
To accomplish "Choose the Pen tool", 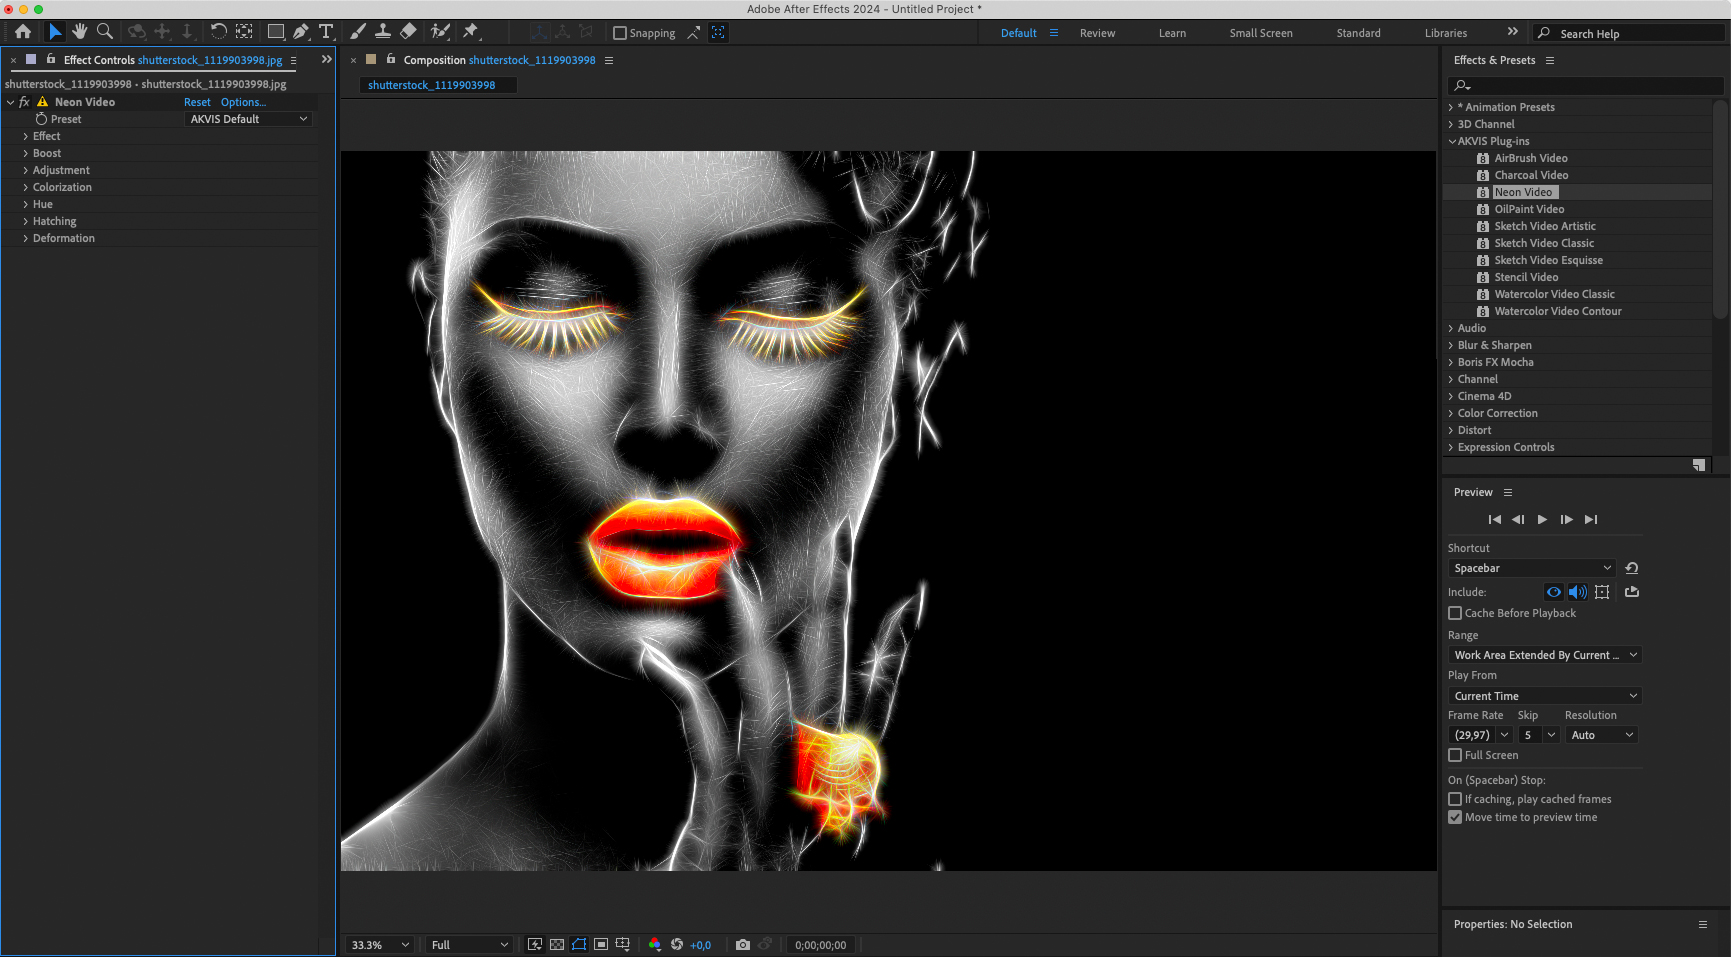I will [x=301, y=32].
